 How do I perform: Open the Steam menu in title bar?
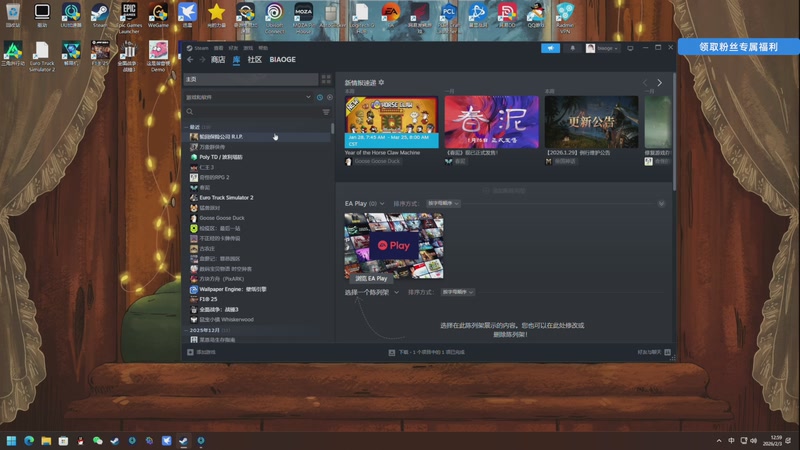(198, 48)
